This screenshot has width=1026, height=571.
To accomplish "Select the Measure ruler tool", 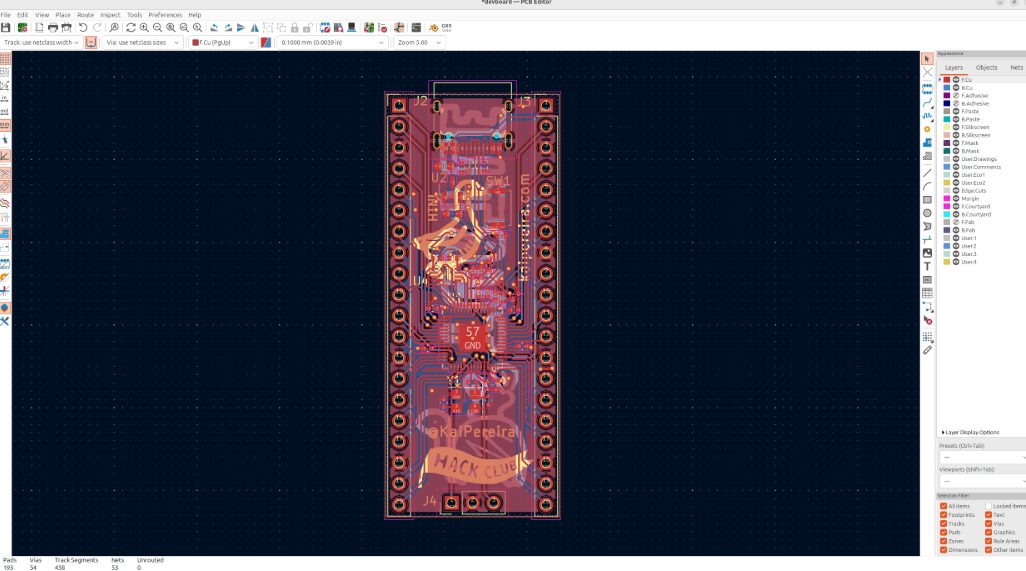I will pyautogui.click(x=927, y=350).
